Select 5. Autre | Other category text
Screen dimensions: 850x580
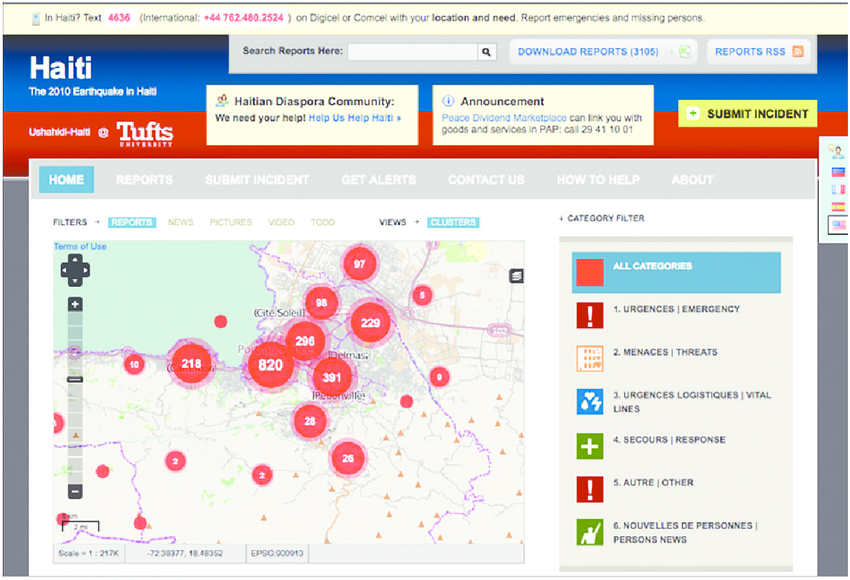(x=653, y=482)
